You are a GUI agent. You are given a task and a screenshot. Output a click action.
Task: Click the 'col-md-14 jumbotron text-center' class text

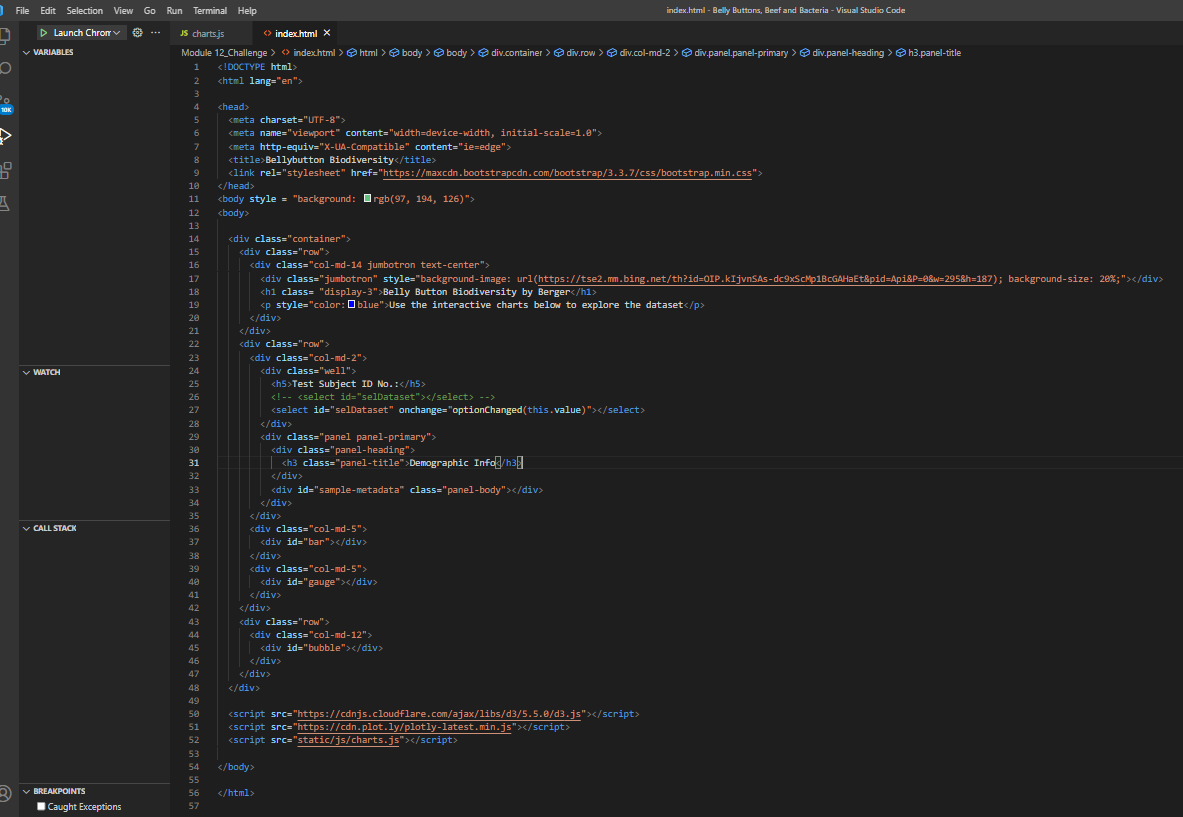pyautogui.click(x=395, y=265)
